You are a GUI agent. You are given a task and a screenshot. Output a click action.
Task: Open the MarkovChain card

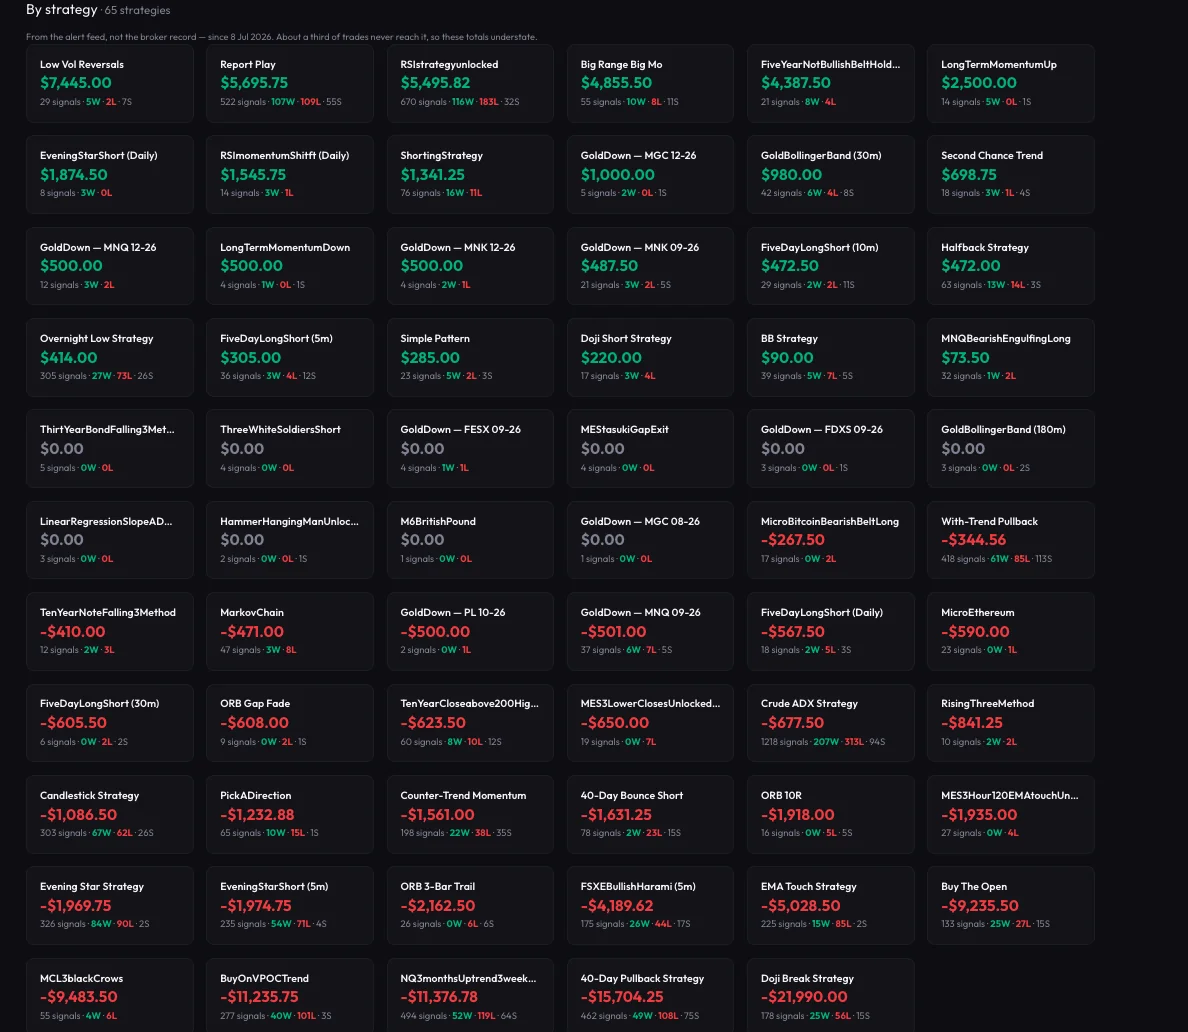[x=289, y=631]
